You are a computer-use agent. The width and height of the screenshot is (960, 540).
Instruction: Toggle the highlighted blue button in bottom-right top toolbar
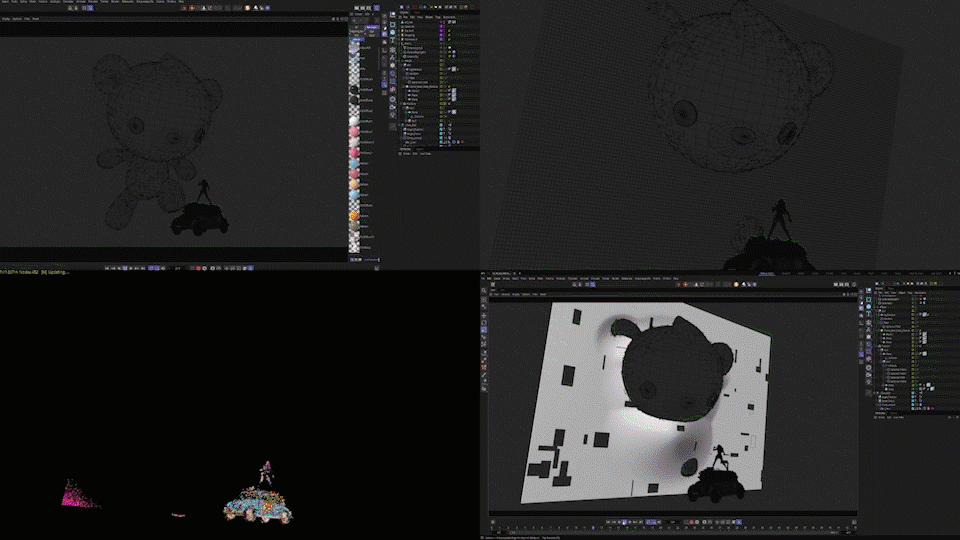tap(593, 284)
